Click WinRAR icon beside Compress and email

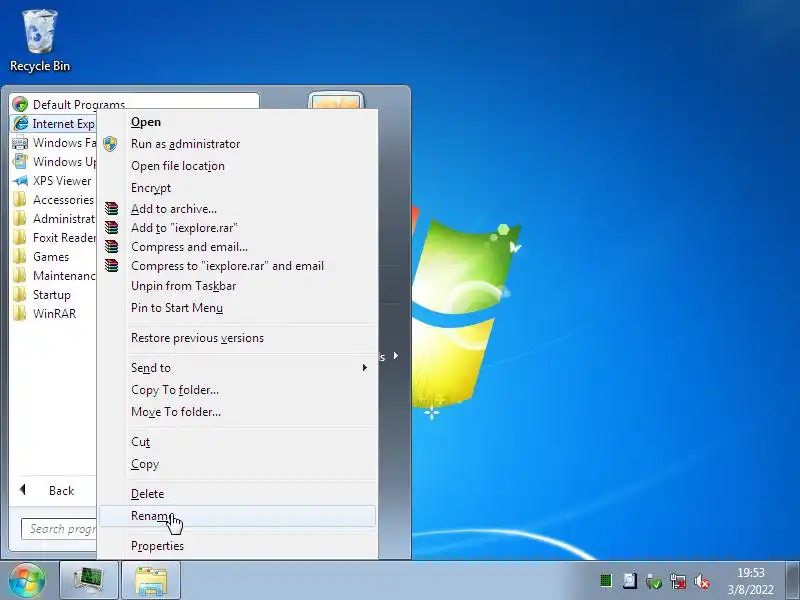(111, 246)
